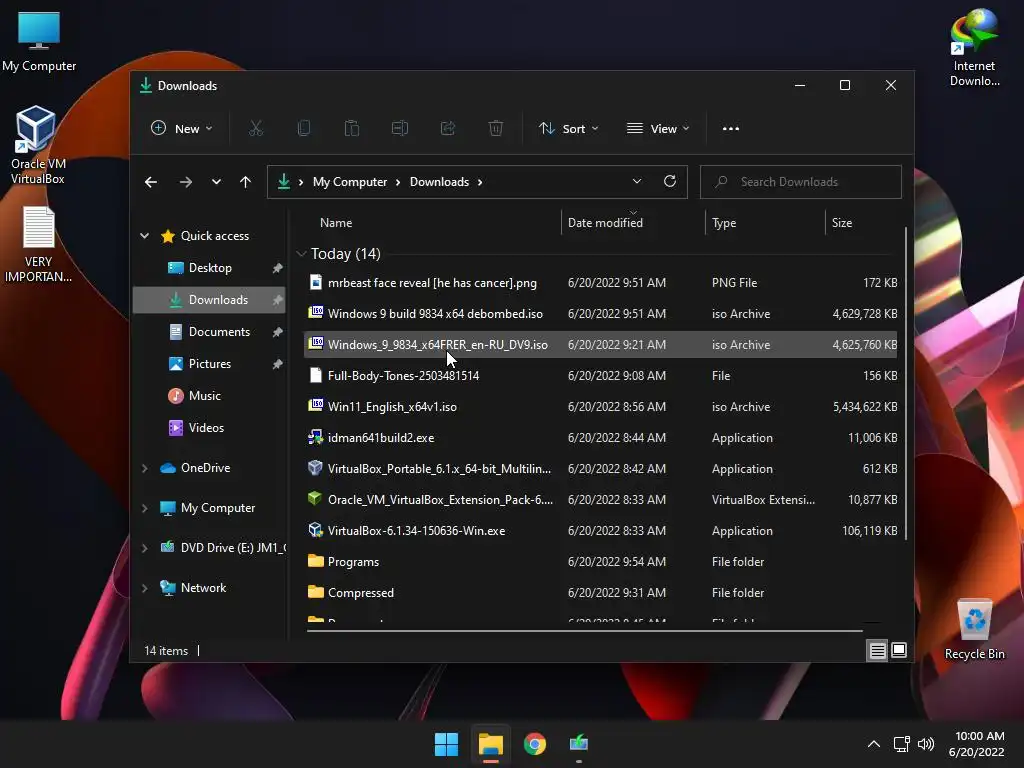This screenshot has height=768, width=1024.
Task: Click the network tray icon
Action: click(x=902, y=744)
